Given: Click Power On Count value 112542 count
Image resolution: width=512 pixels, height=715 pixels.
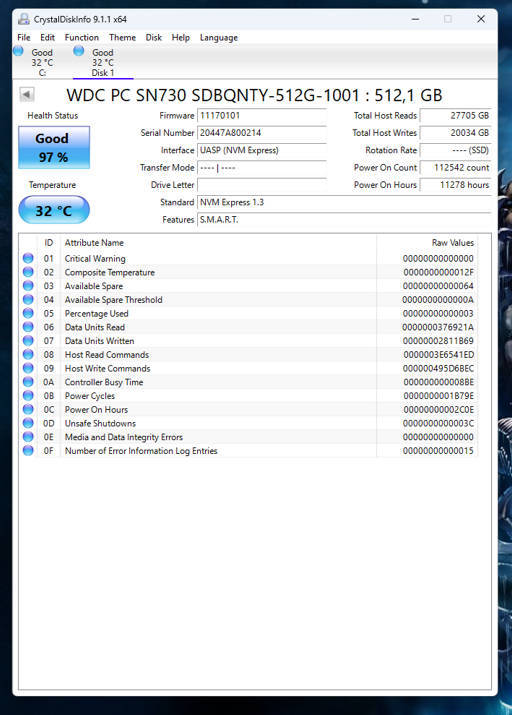Looking at the screenshot, I should (x=455, y=168).
